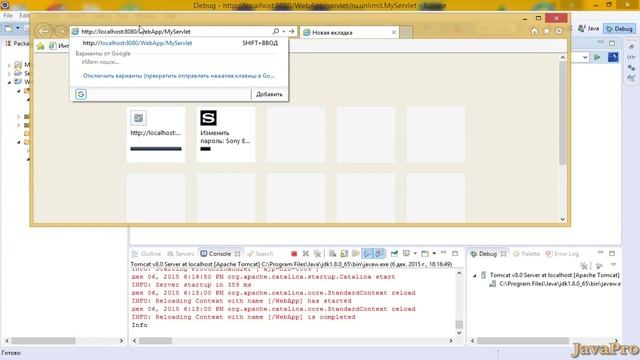Minimize the Debug view panel
The image size is (640, 360).
click(x=600, y=253)
